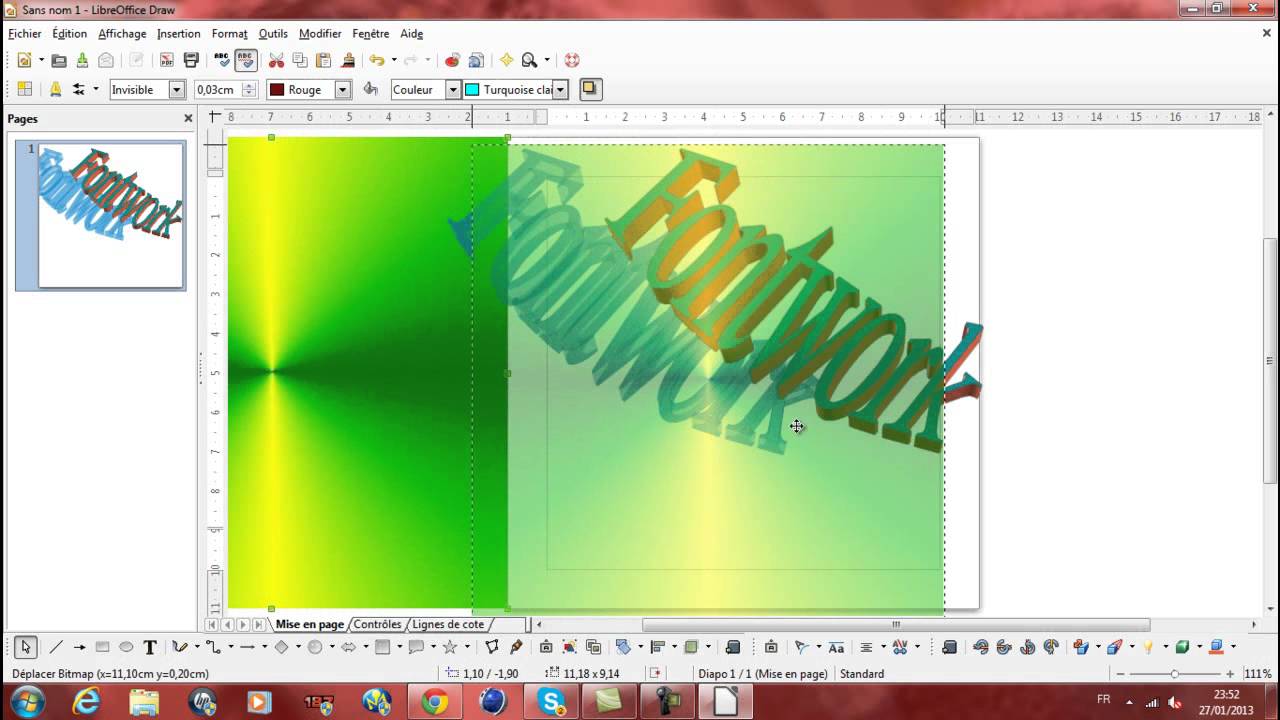The width and height of the screenshot is (1280, 720).
Task: Toggle automatic spell checking
Action: click(246, 60)
